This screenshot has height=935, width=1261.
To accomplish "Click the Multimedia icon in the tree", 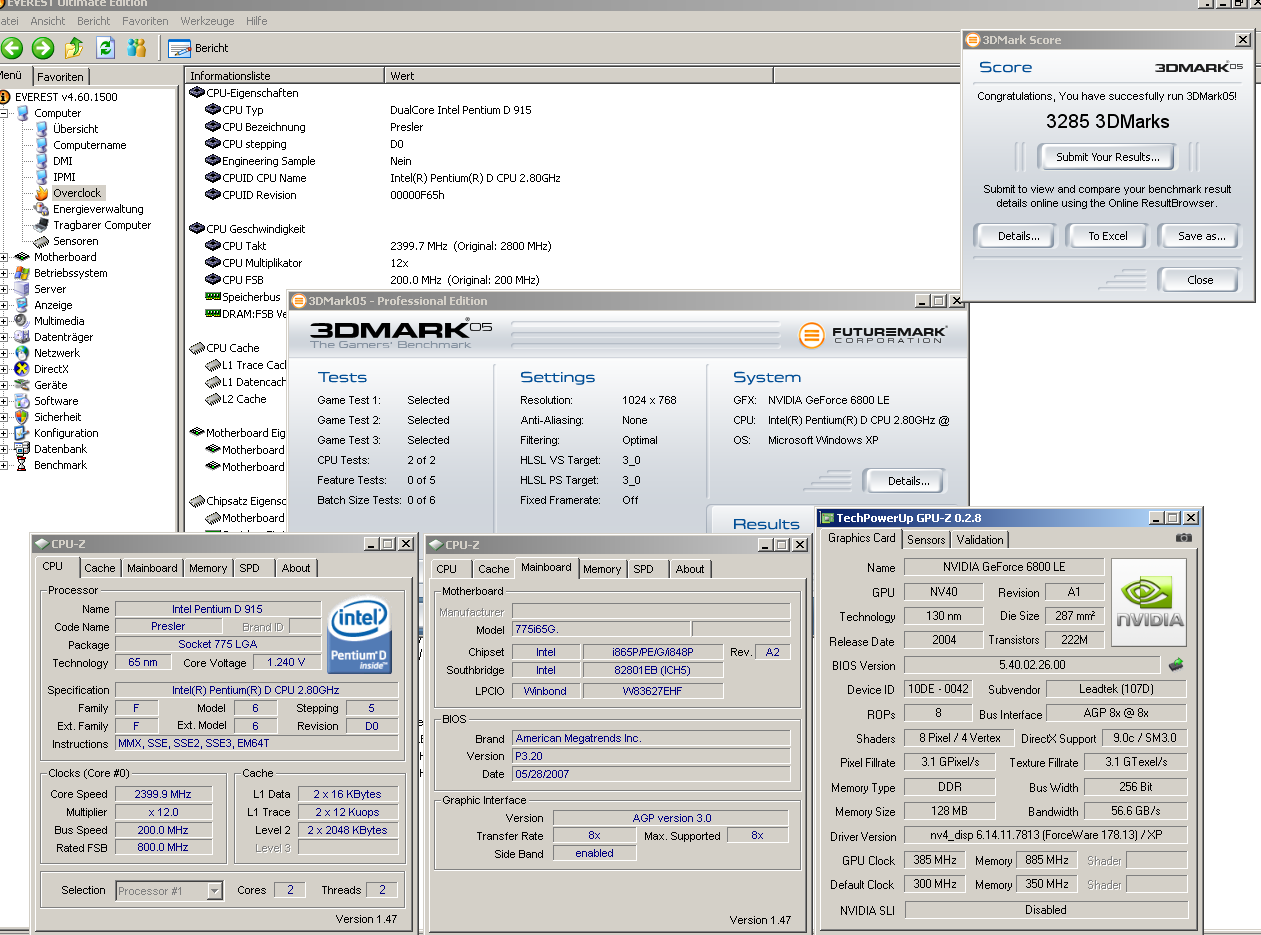I will pos(23,321).
